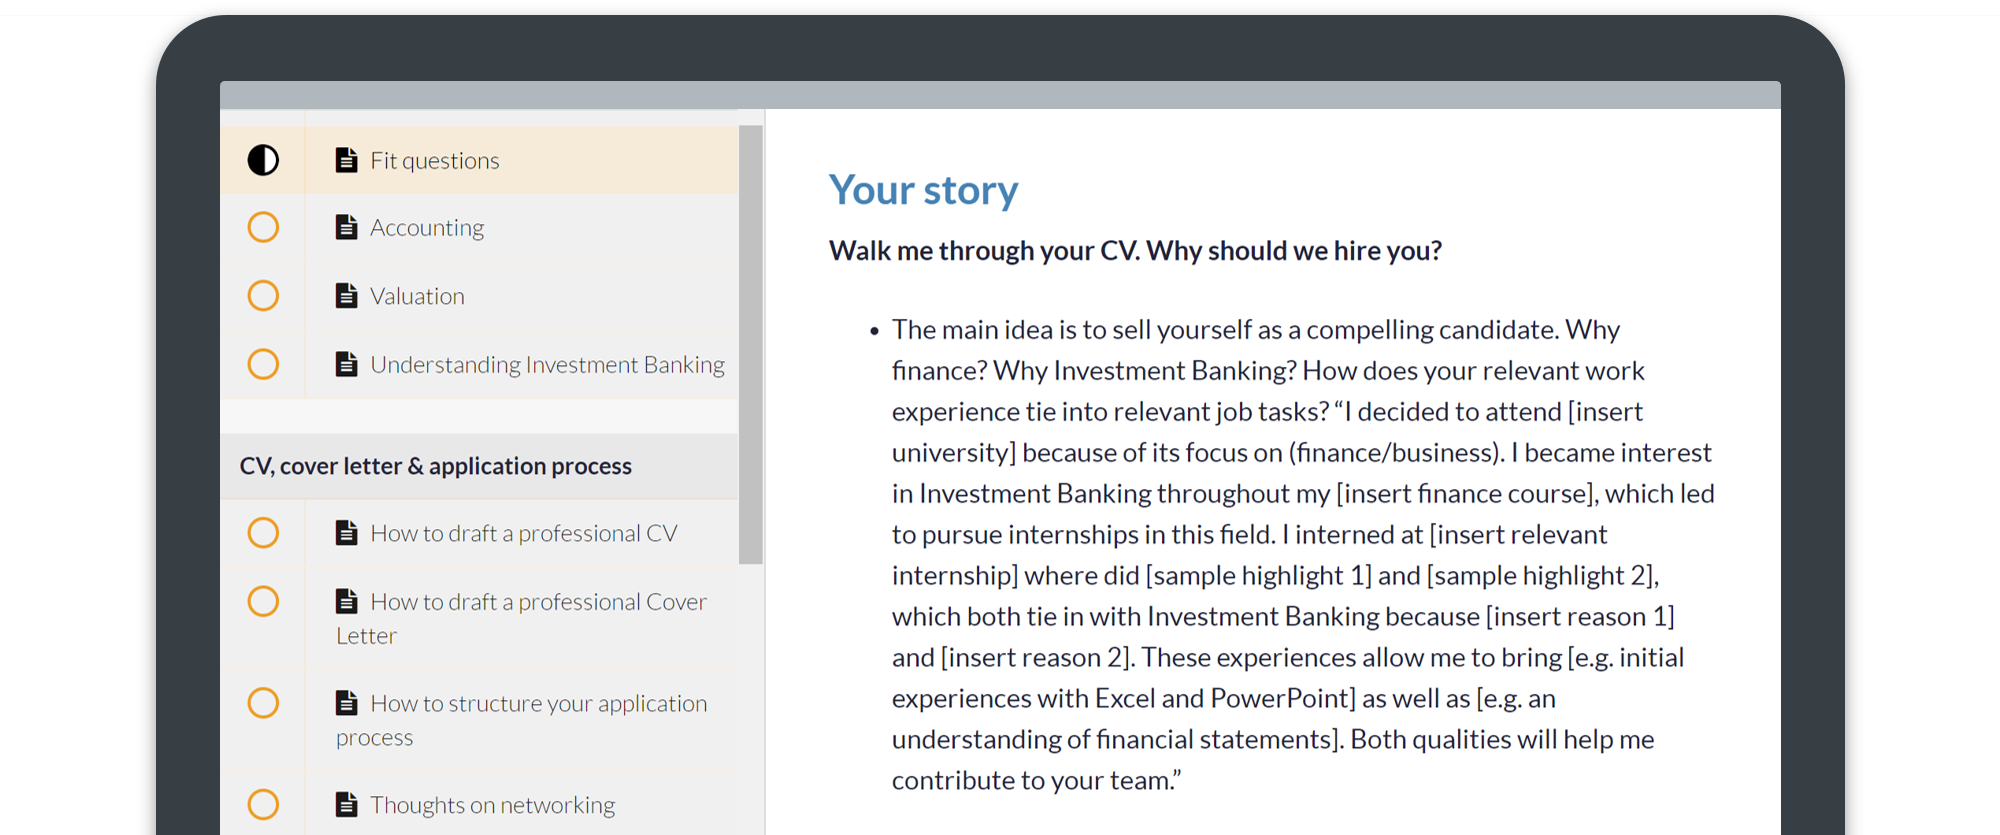This screenshot has width=2000, height=835.
Task: Click document icon beside Understanding Investment Banking
Action: point(346,364)
